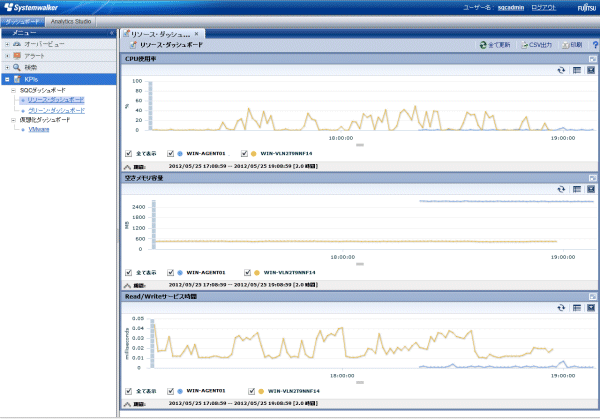Click the overview menu icon
The width and height of the screenshot is (600, 419).
[17, 44]
